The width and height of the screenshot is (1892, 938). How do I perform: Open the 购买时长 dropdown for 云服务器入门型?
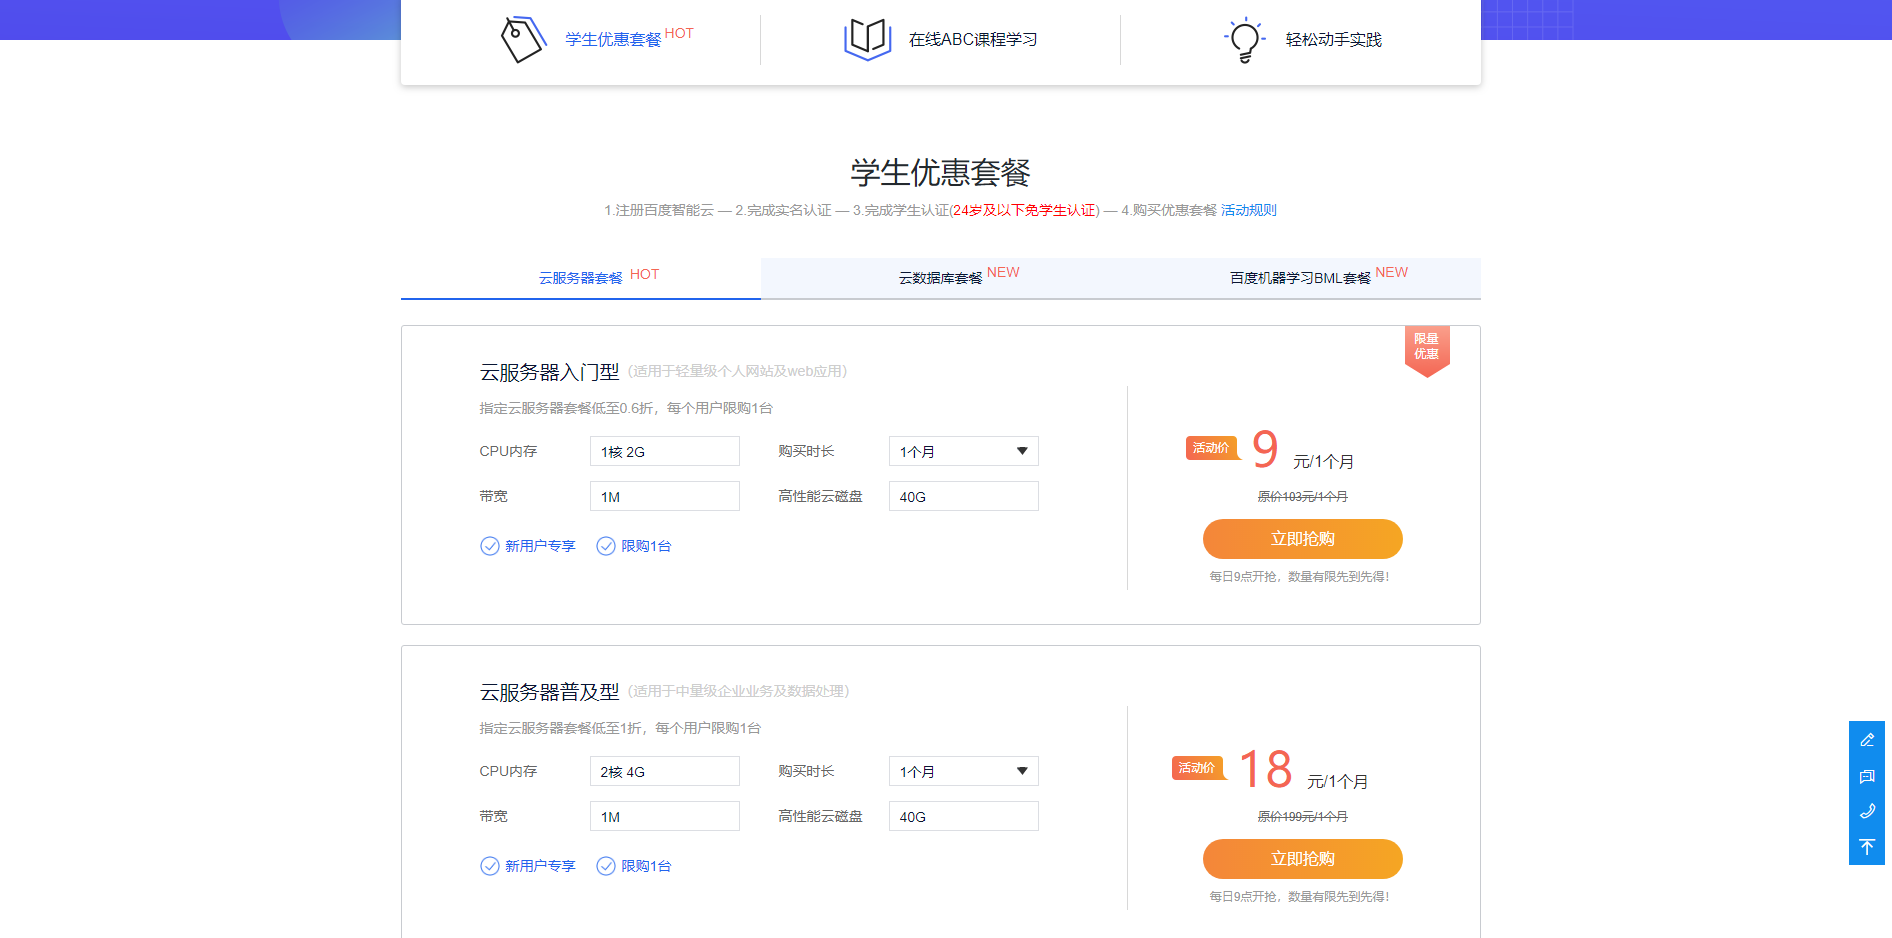(962, 451)
